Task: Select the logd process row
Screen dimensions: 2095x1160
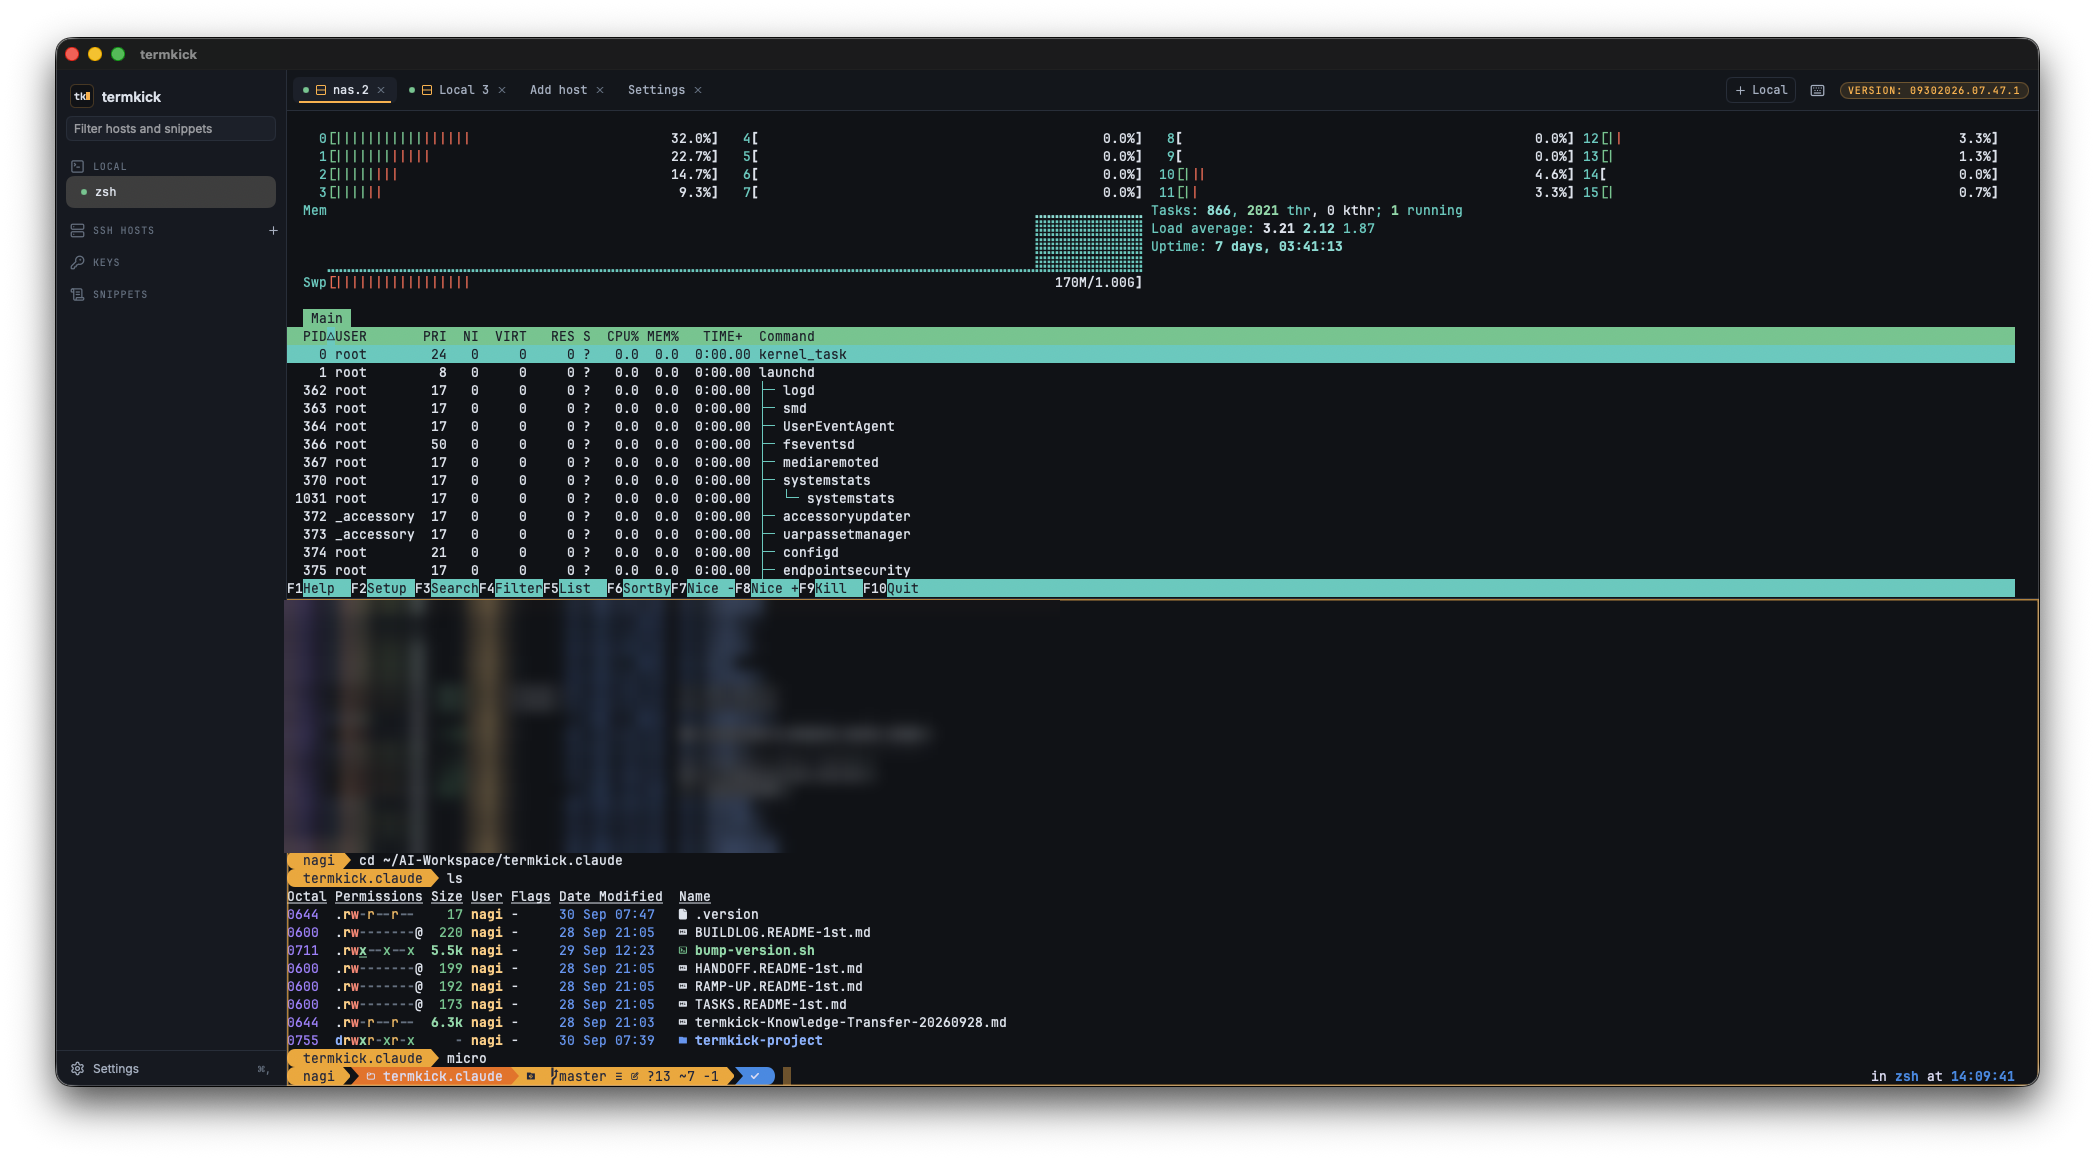Action: [1150, 390]
